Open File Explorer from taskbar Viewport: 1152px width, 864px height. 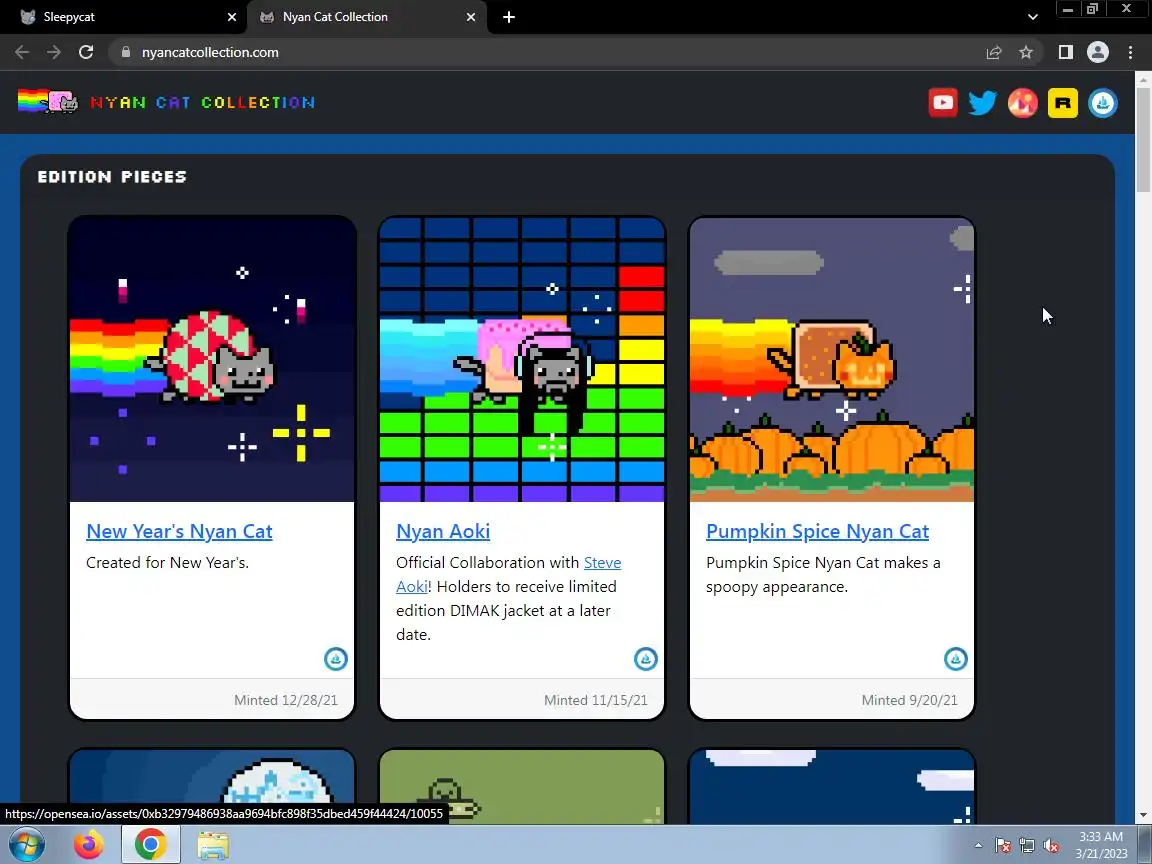point(213,845)
